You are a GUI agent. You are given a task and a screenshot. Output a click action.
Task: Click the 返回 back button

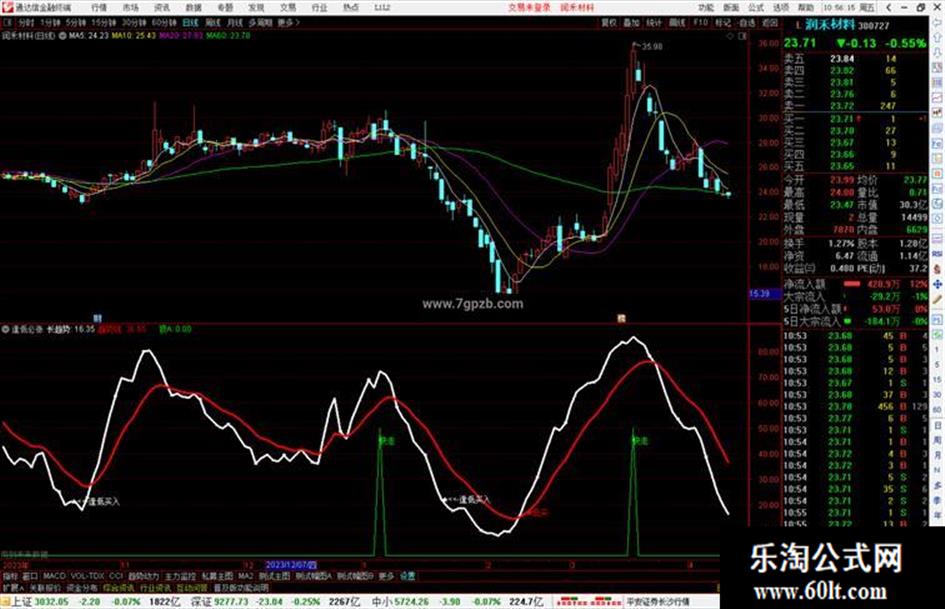pyautogui.click(x=770, y=22)
